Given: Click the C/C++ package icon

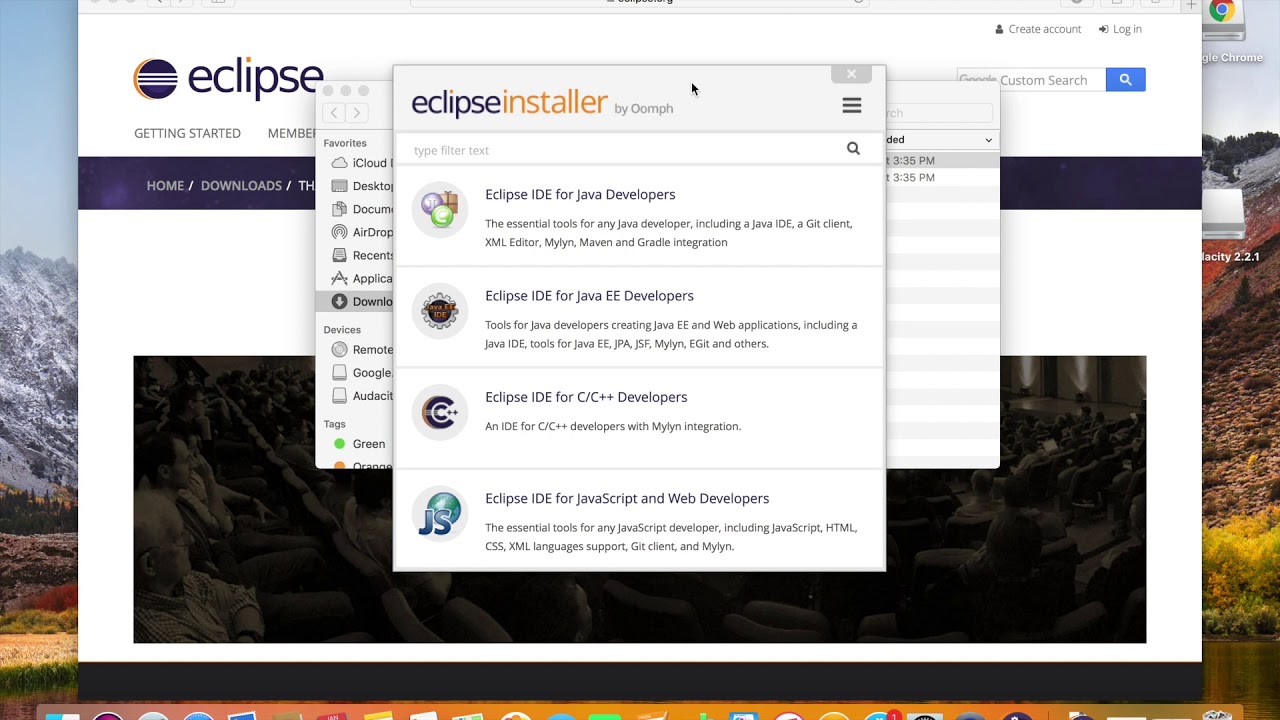Looking at the screenshot, I should [440, 412].
